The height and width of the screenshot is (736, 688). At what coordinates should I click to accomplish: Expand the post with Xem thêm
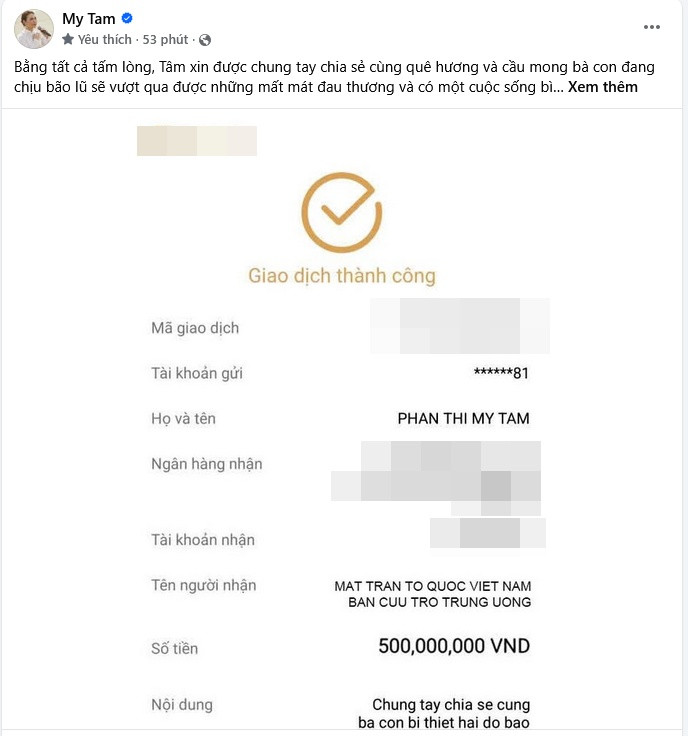coord(603,87)
